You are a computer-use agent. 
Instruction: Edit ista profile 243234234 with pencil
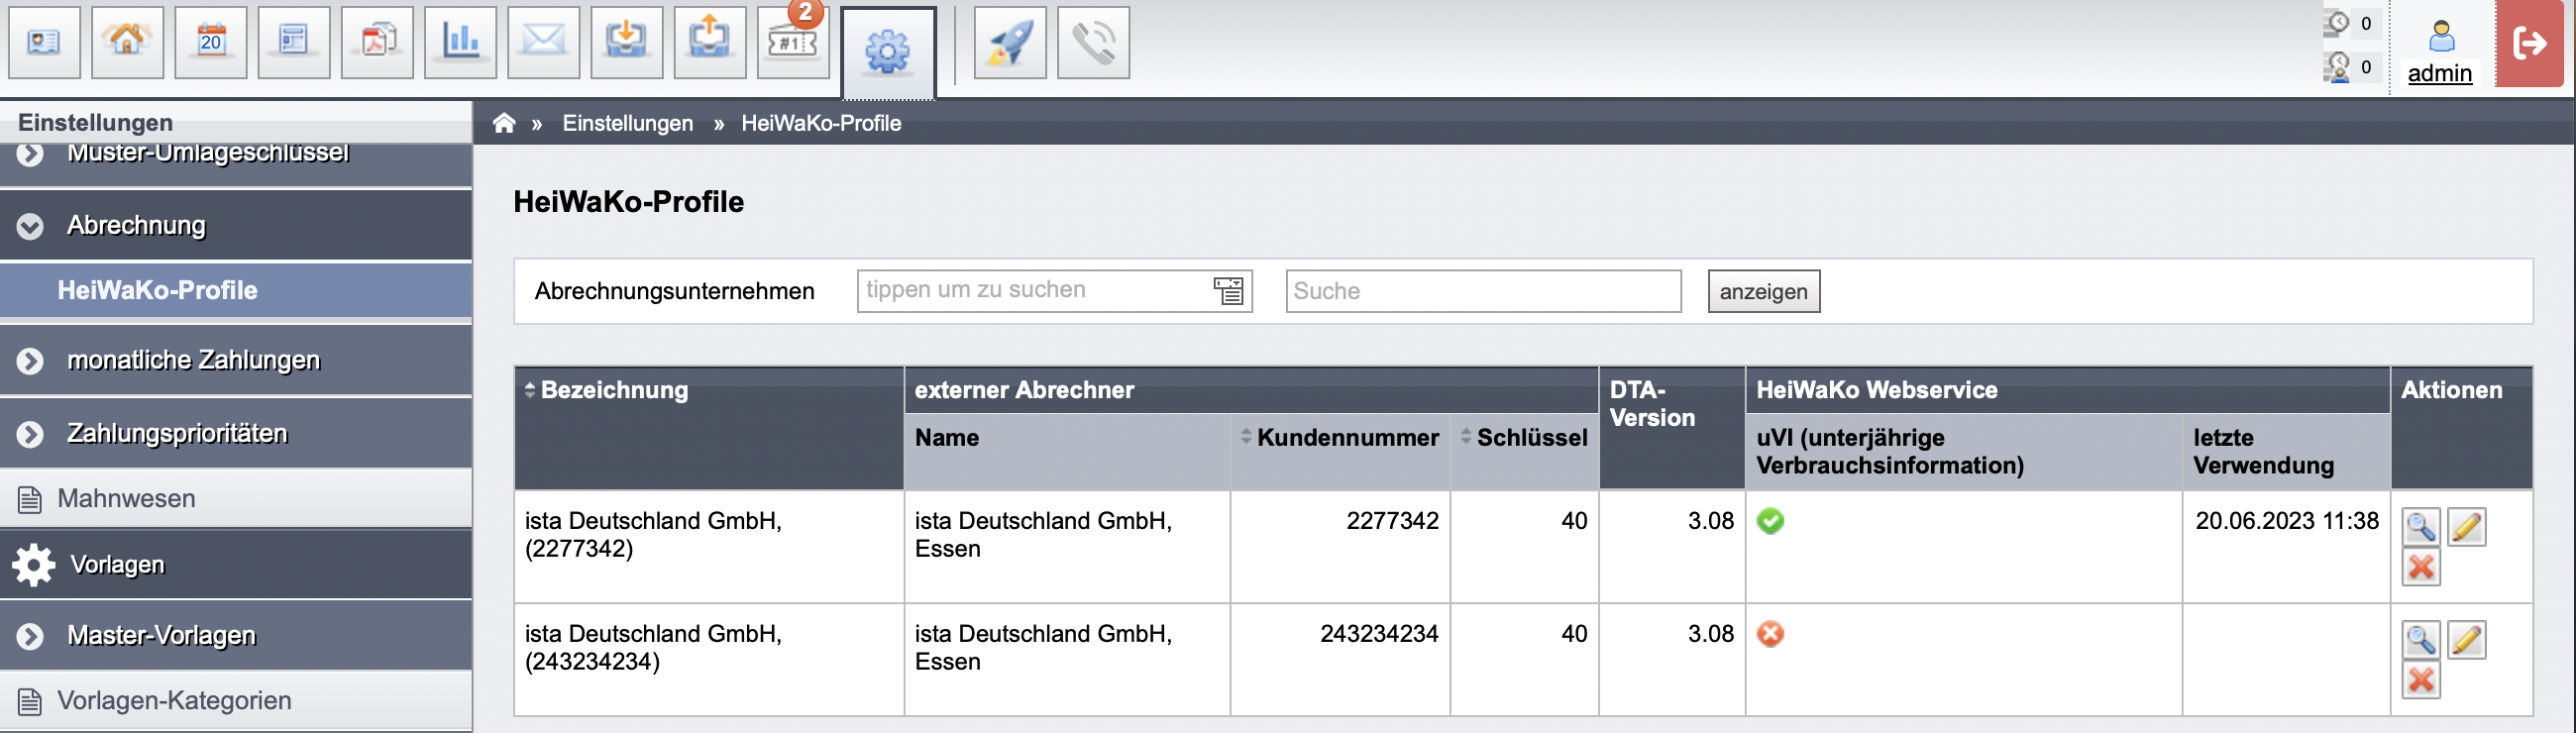point(2467,640)
